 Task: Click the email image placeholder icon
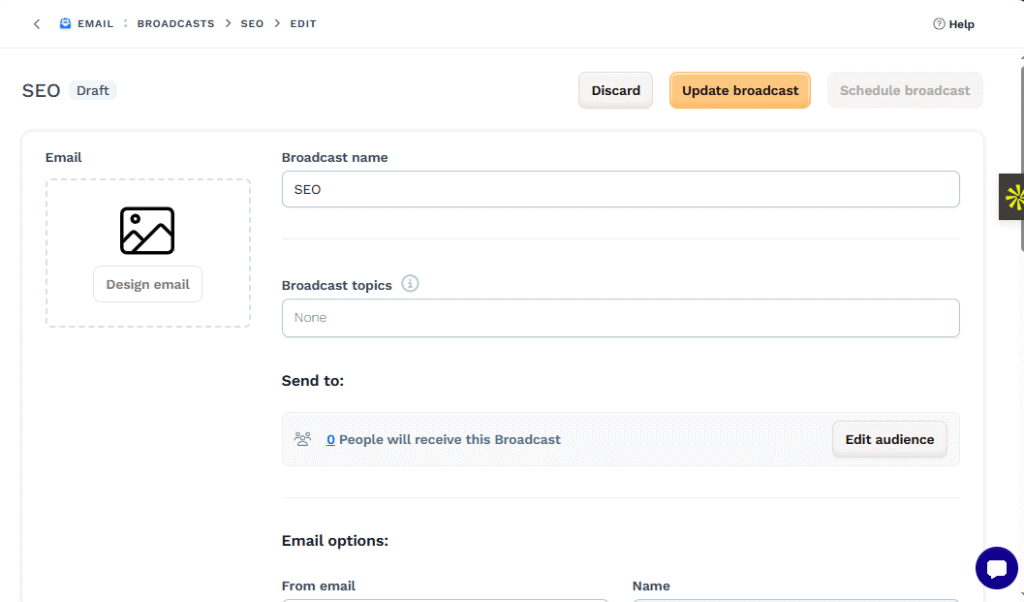click(147, 230)
